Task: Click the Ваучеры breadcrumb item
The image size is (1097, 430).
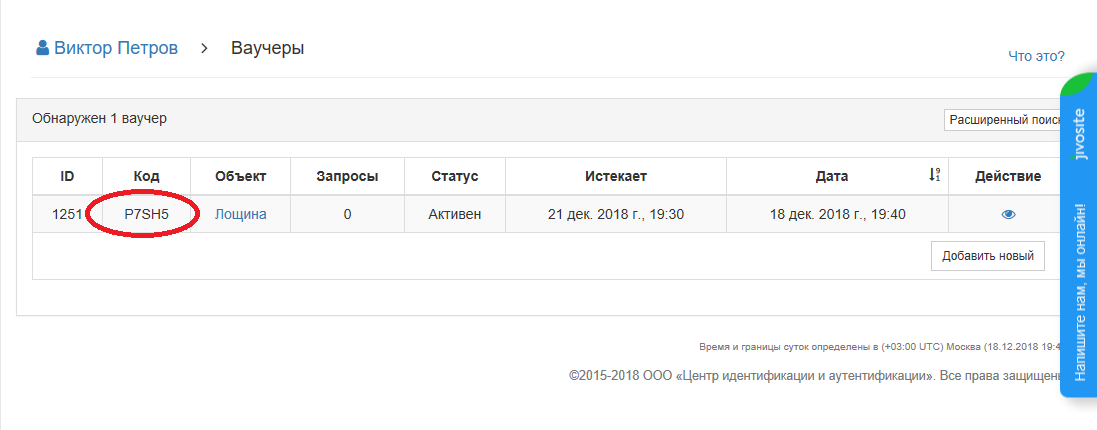Action: (x=267, y=48)
